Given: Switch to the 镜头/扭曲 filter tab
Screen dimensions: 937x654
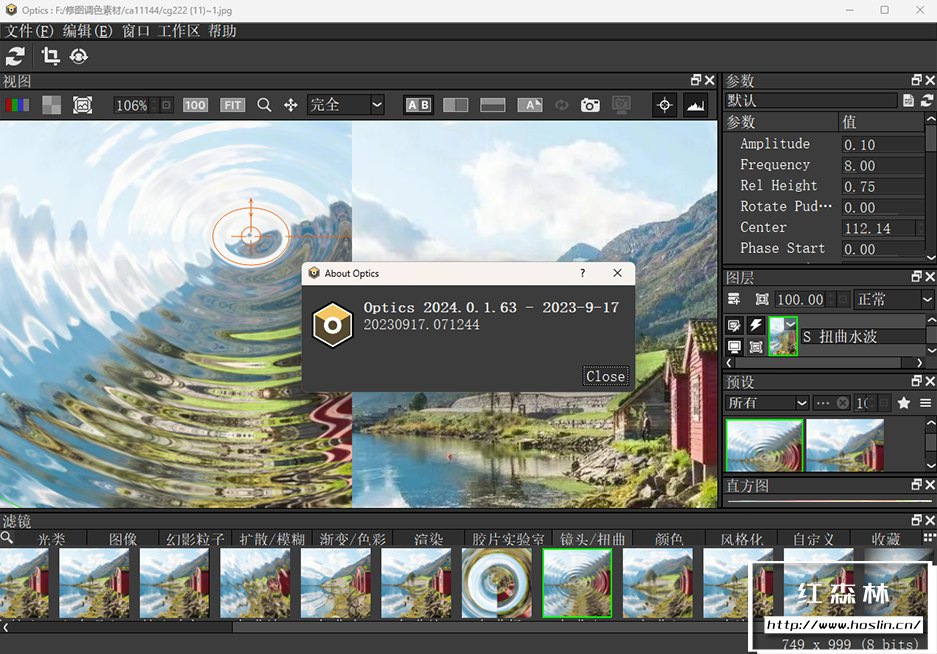Looking at the screenshot, I should [x=592, y=539].
